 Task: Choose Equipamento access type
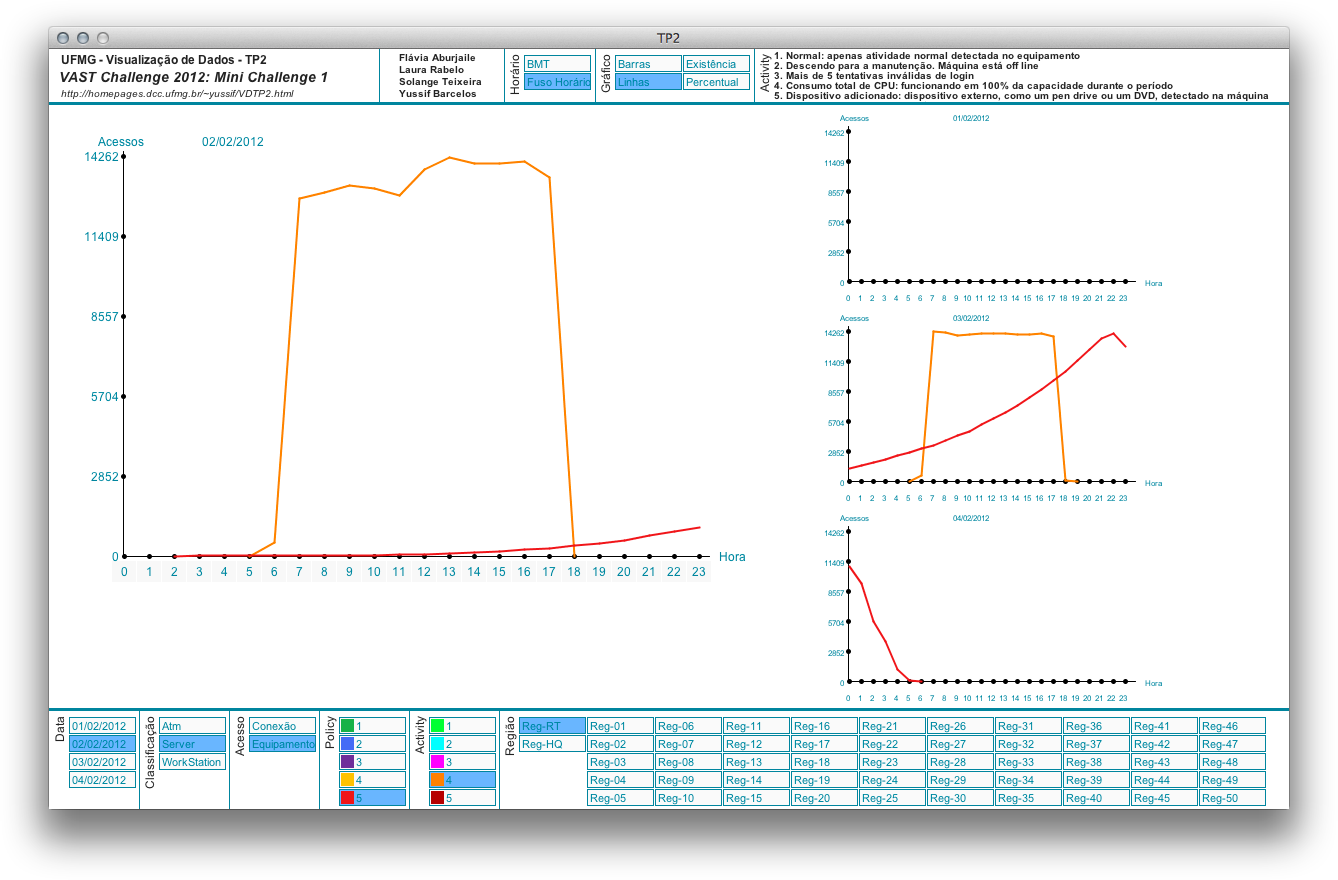click(x=282, y=744)
